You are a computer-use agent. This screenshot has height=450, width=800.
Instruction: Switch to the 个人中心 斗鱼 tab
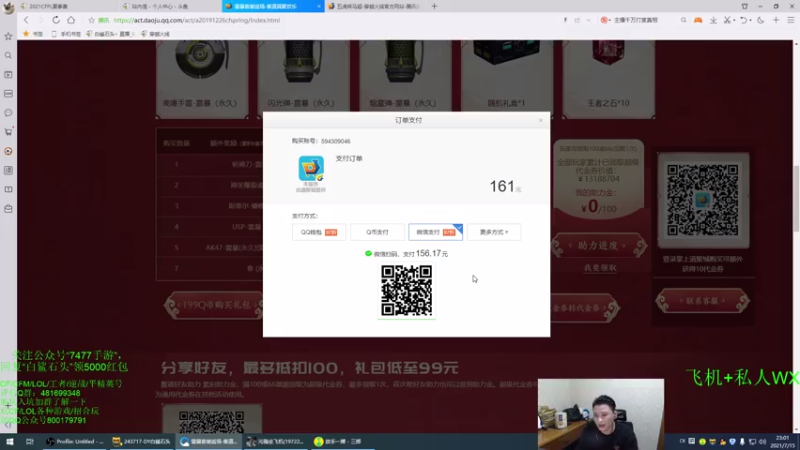(170, 6)
